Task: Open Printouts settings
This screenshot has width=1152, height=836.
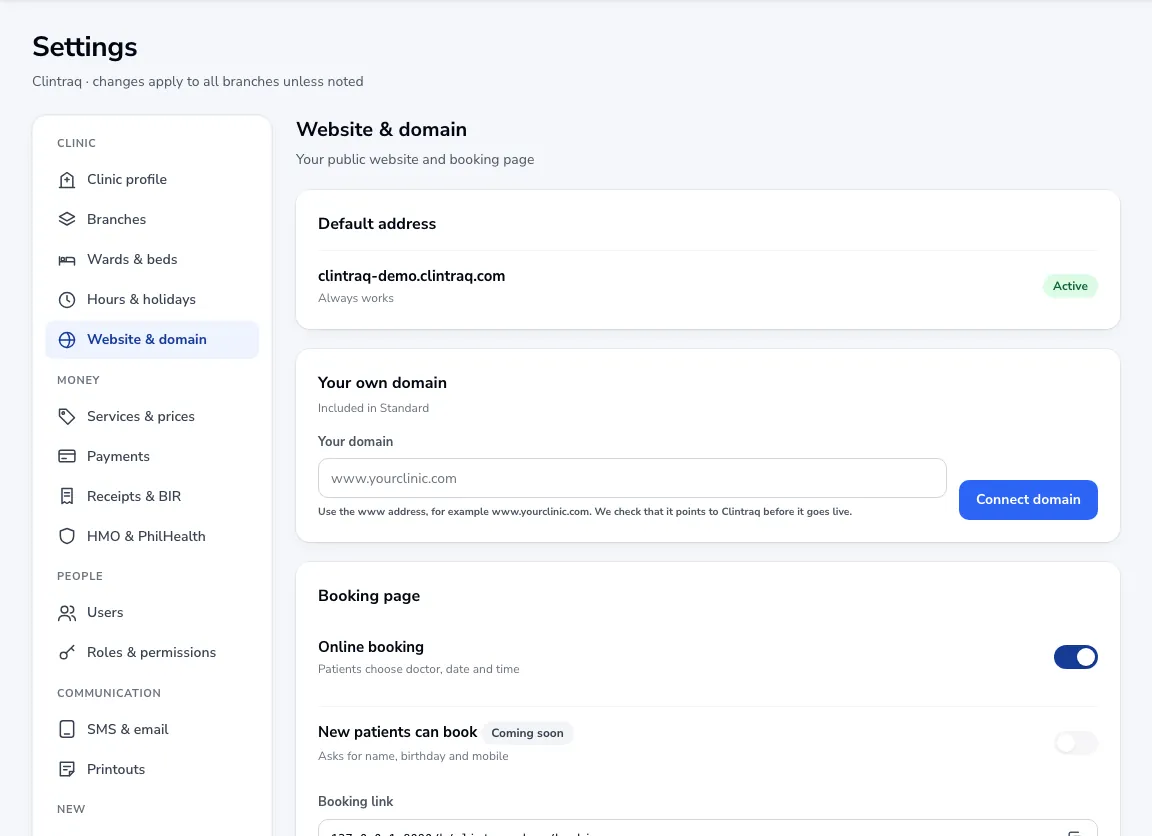Action: pos(152,769)
